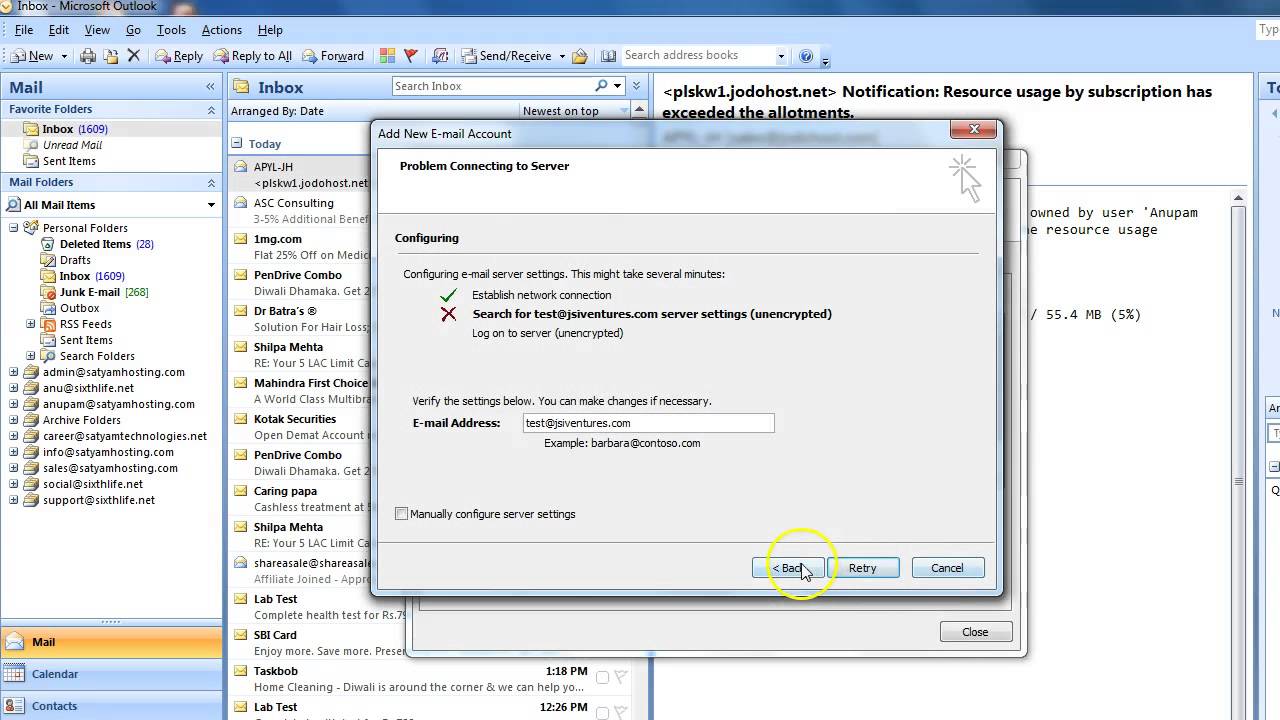Open the Edit menu
This screenshot has height=720, width=1280.
[x=58, y=30]
